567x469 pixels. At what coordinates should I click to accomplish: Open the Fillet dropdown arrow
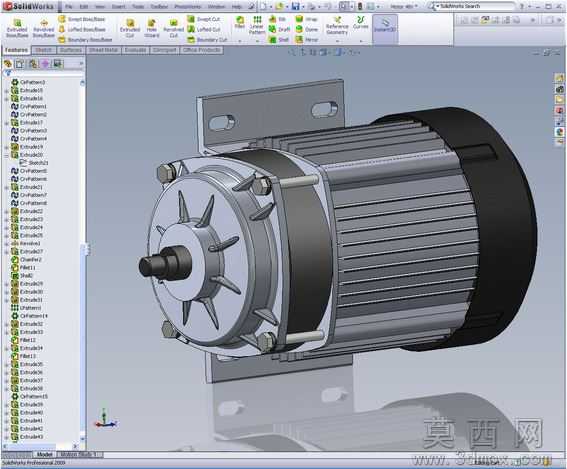239,41
